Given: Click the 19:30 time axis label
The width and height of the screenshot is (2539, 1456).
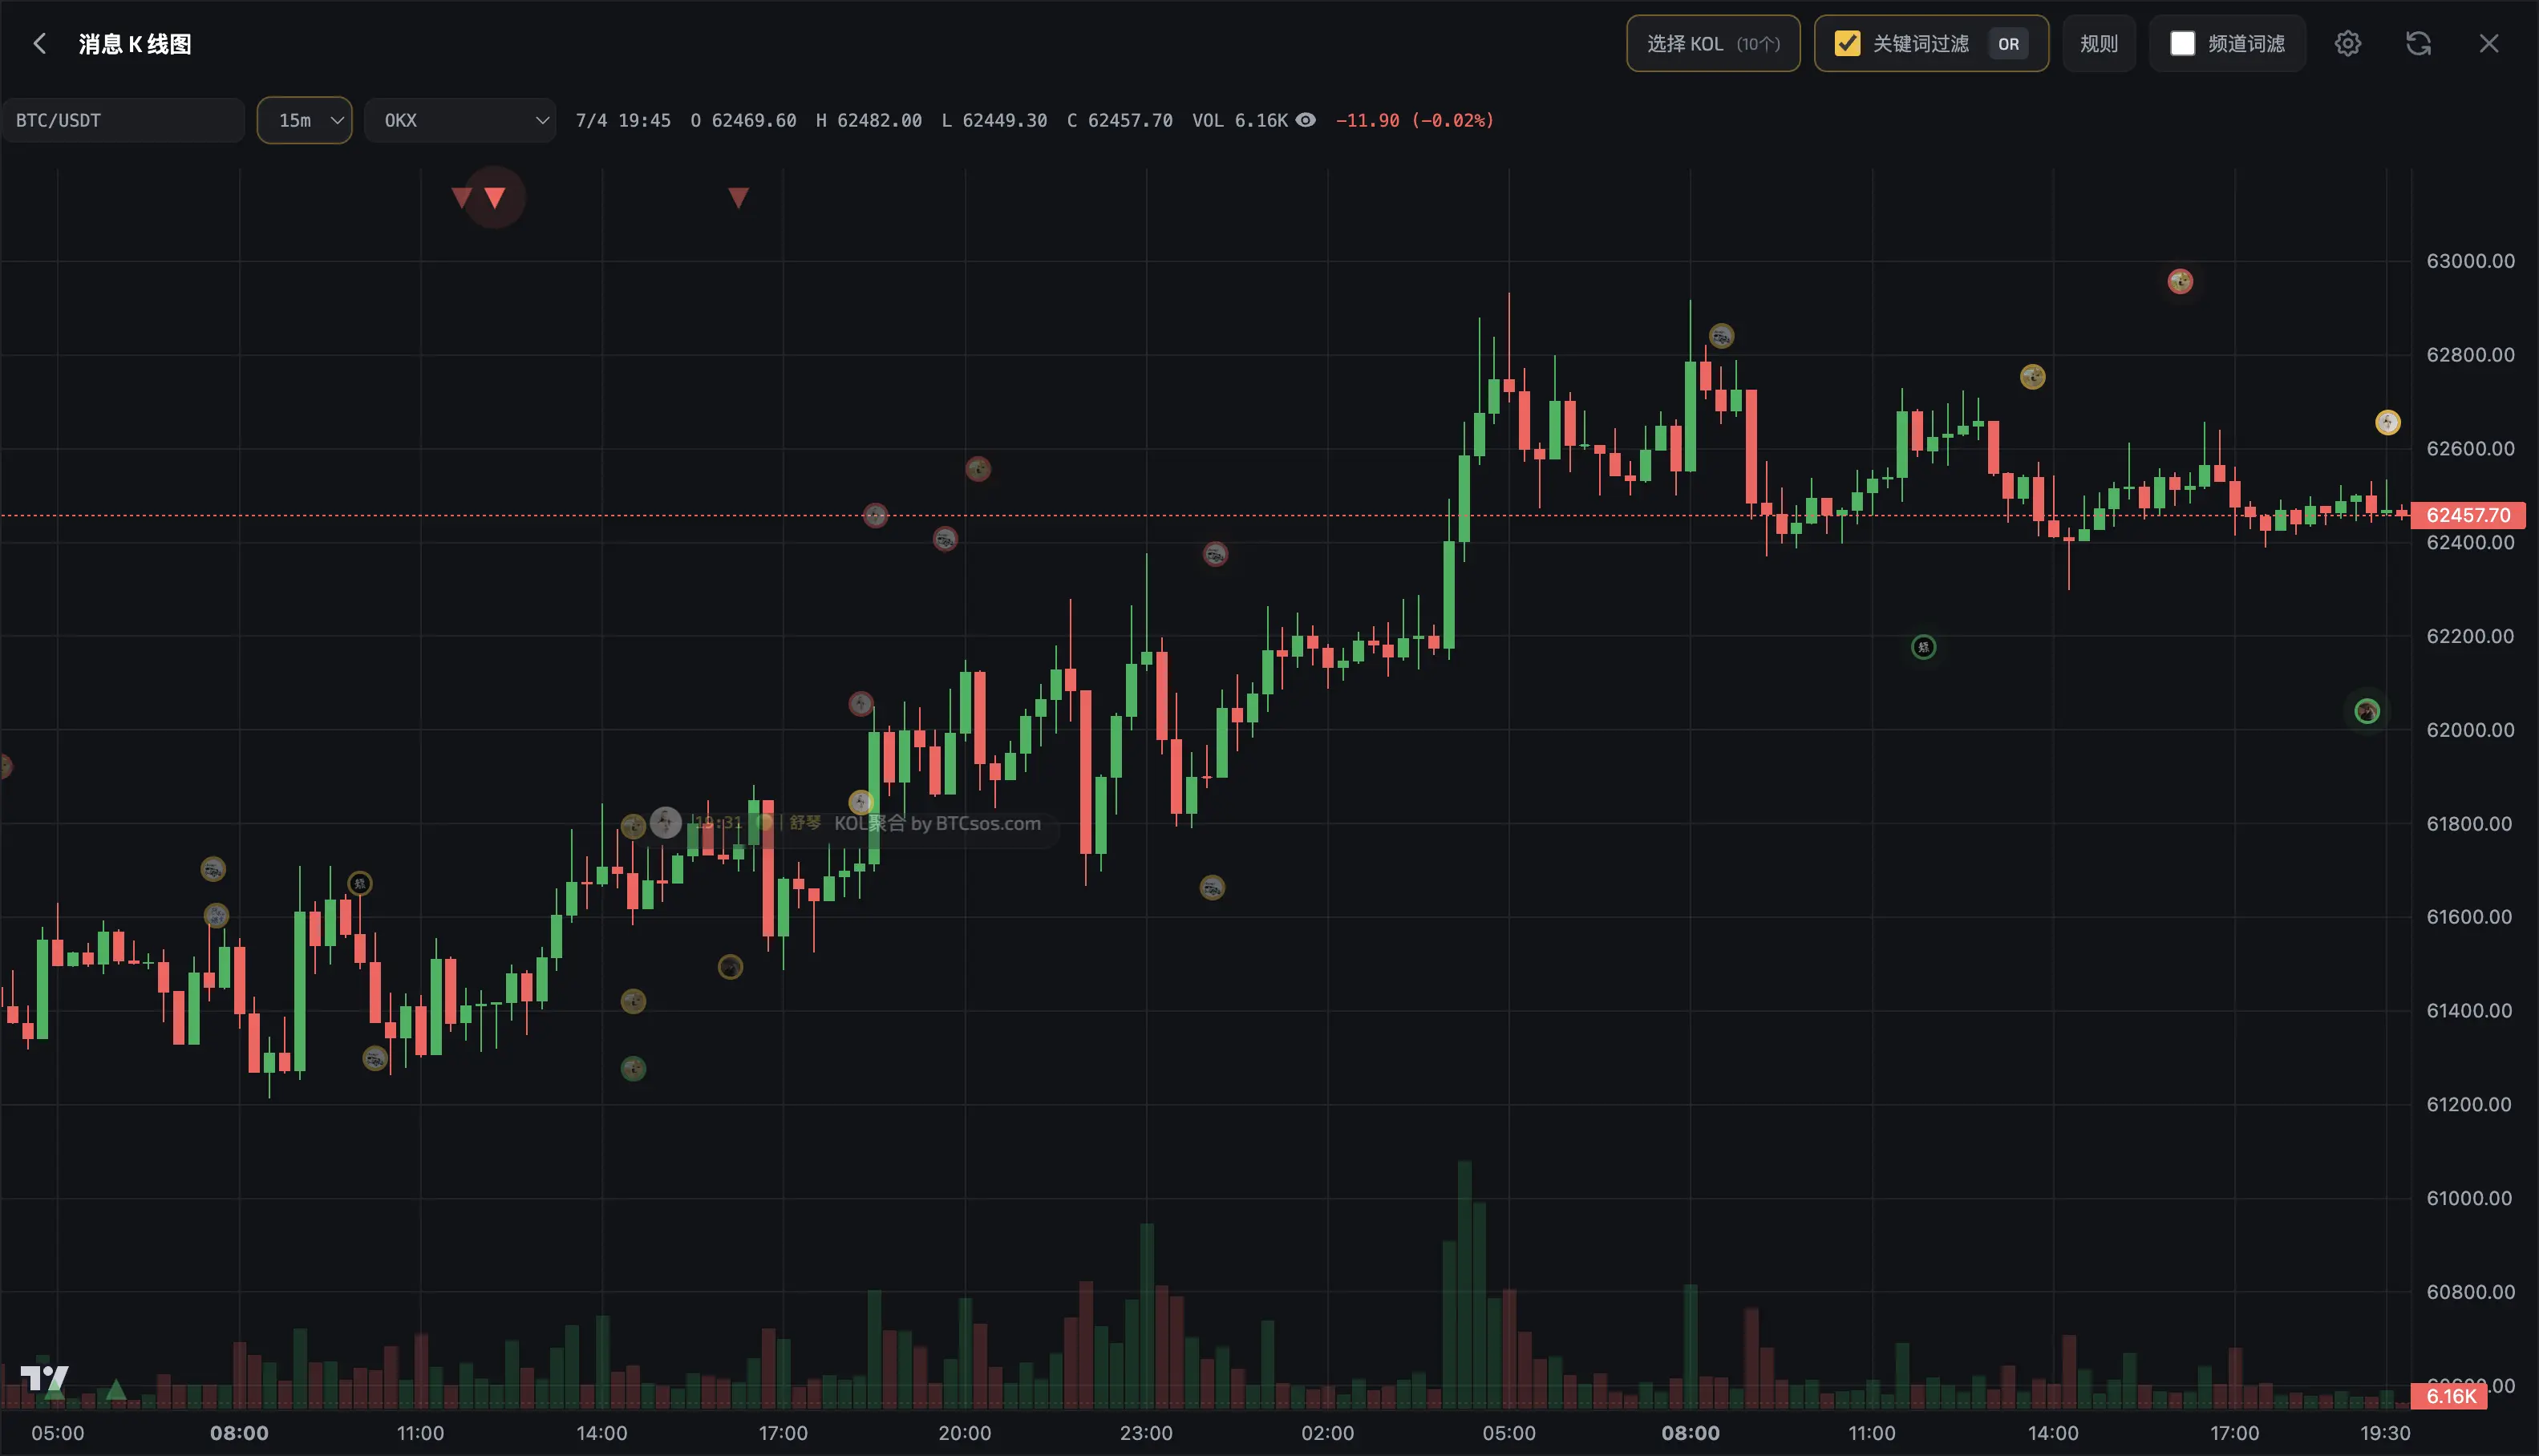Looking at the screenshot, I should 2385,1433.
